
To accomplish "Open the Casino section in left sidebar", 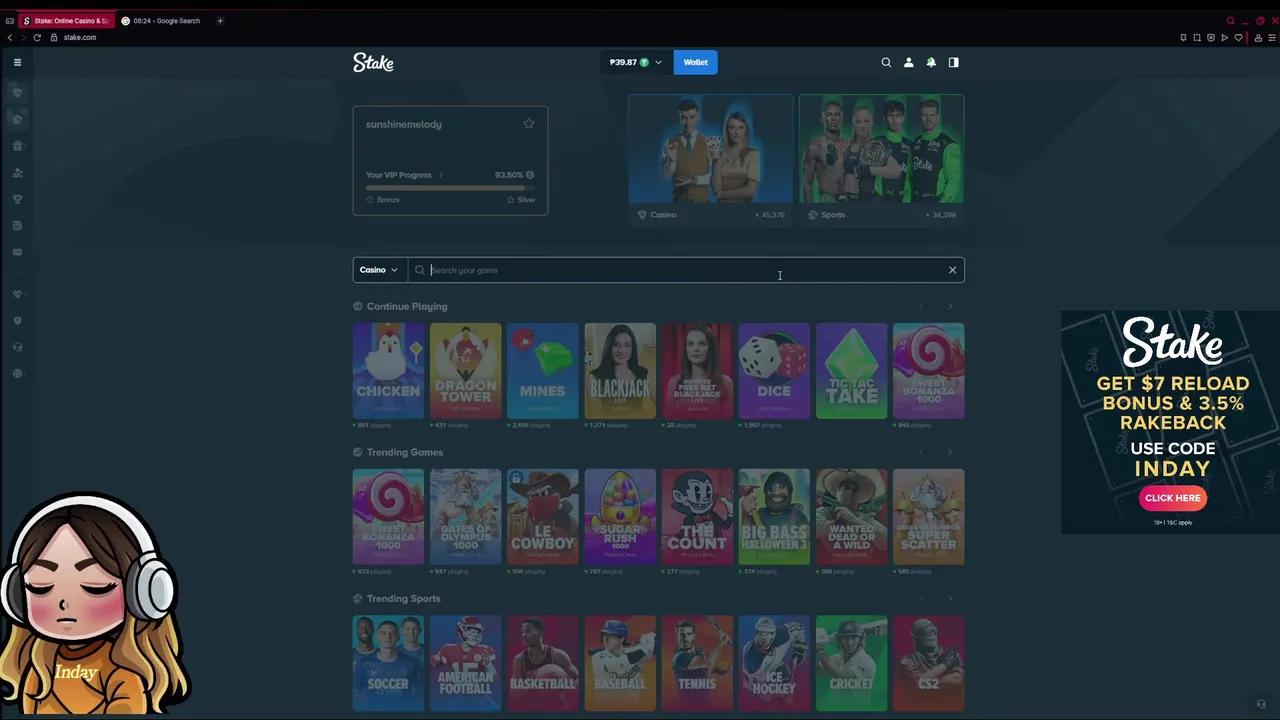I will tap(17, 92).
